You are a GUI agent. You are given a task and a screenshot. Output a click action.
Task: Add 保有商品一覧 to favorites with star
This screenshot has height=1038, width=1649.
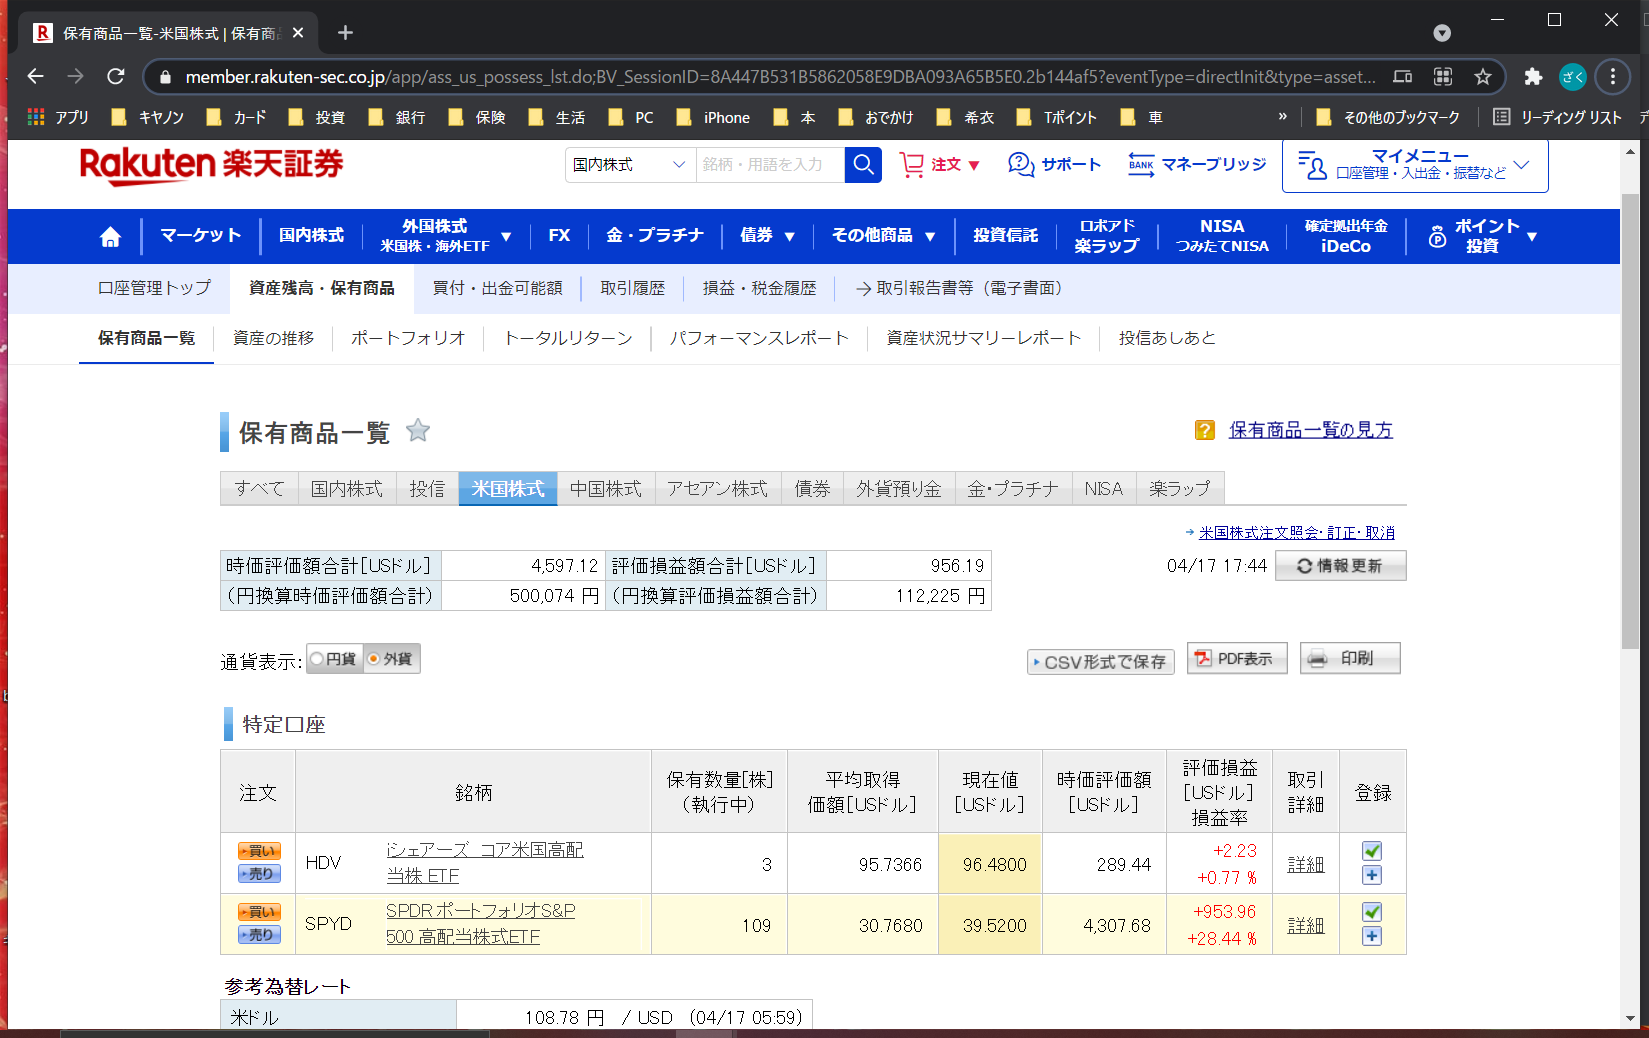418,431
